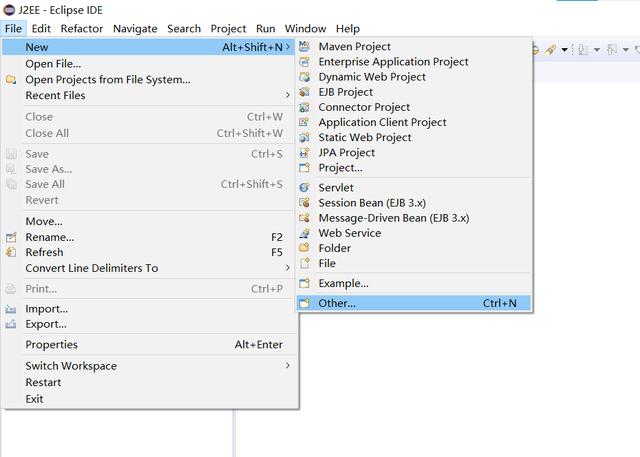The height and width of the screenshot is (457, 640).
Task: Expand the New submenu arrow
Action: point(288,47)
